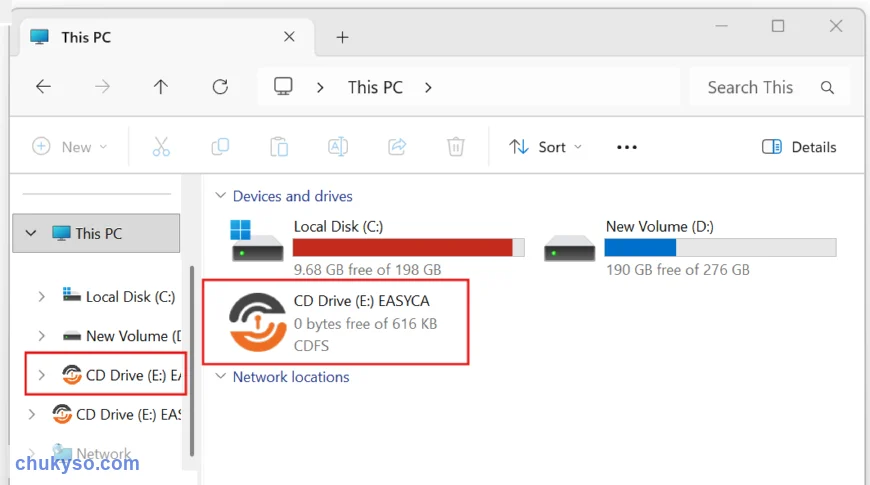Click the Share icon in toolbar
870x485 pixels.
(397, 147)
